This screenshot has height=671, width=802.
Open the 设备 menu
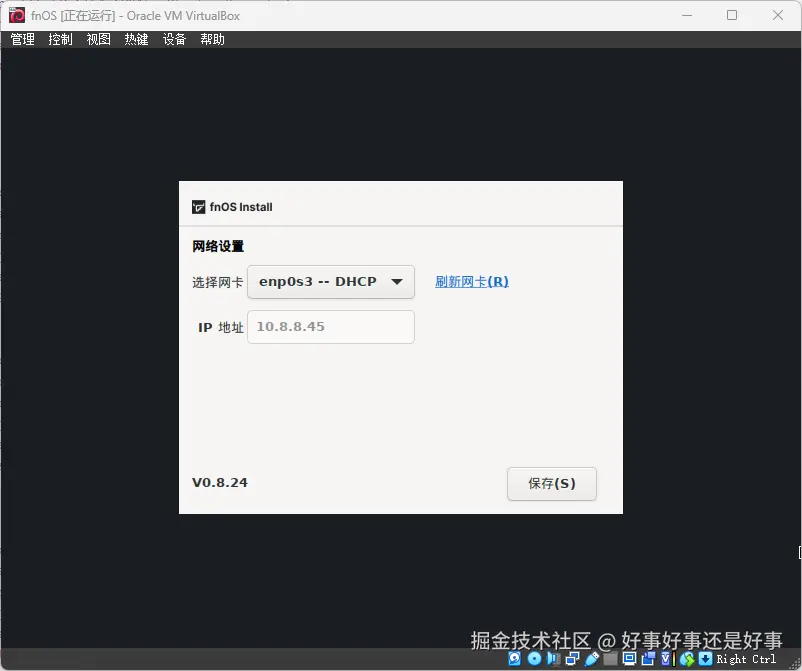point(174,39)
